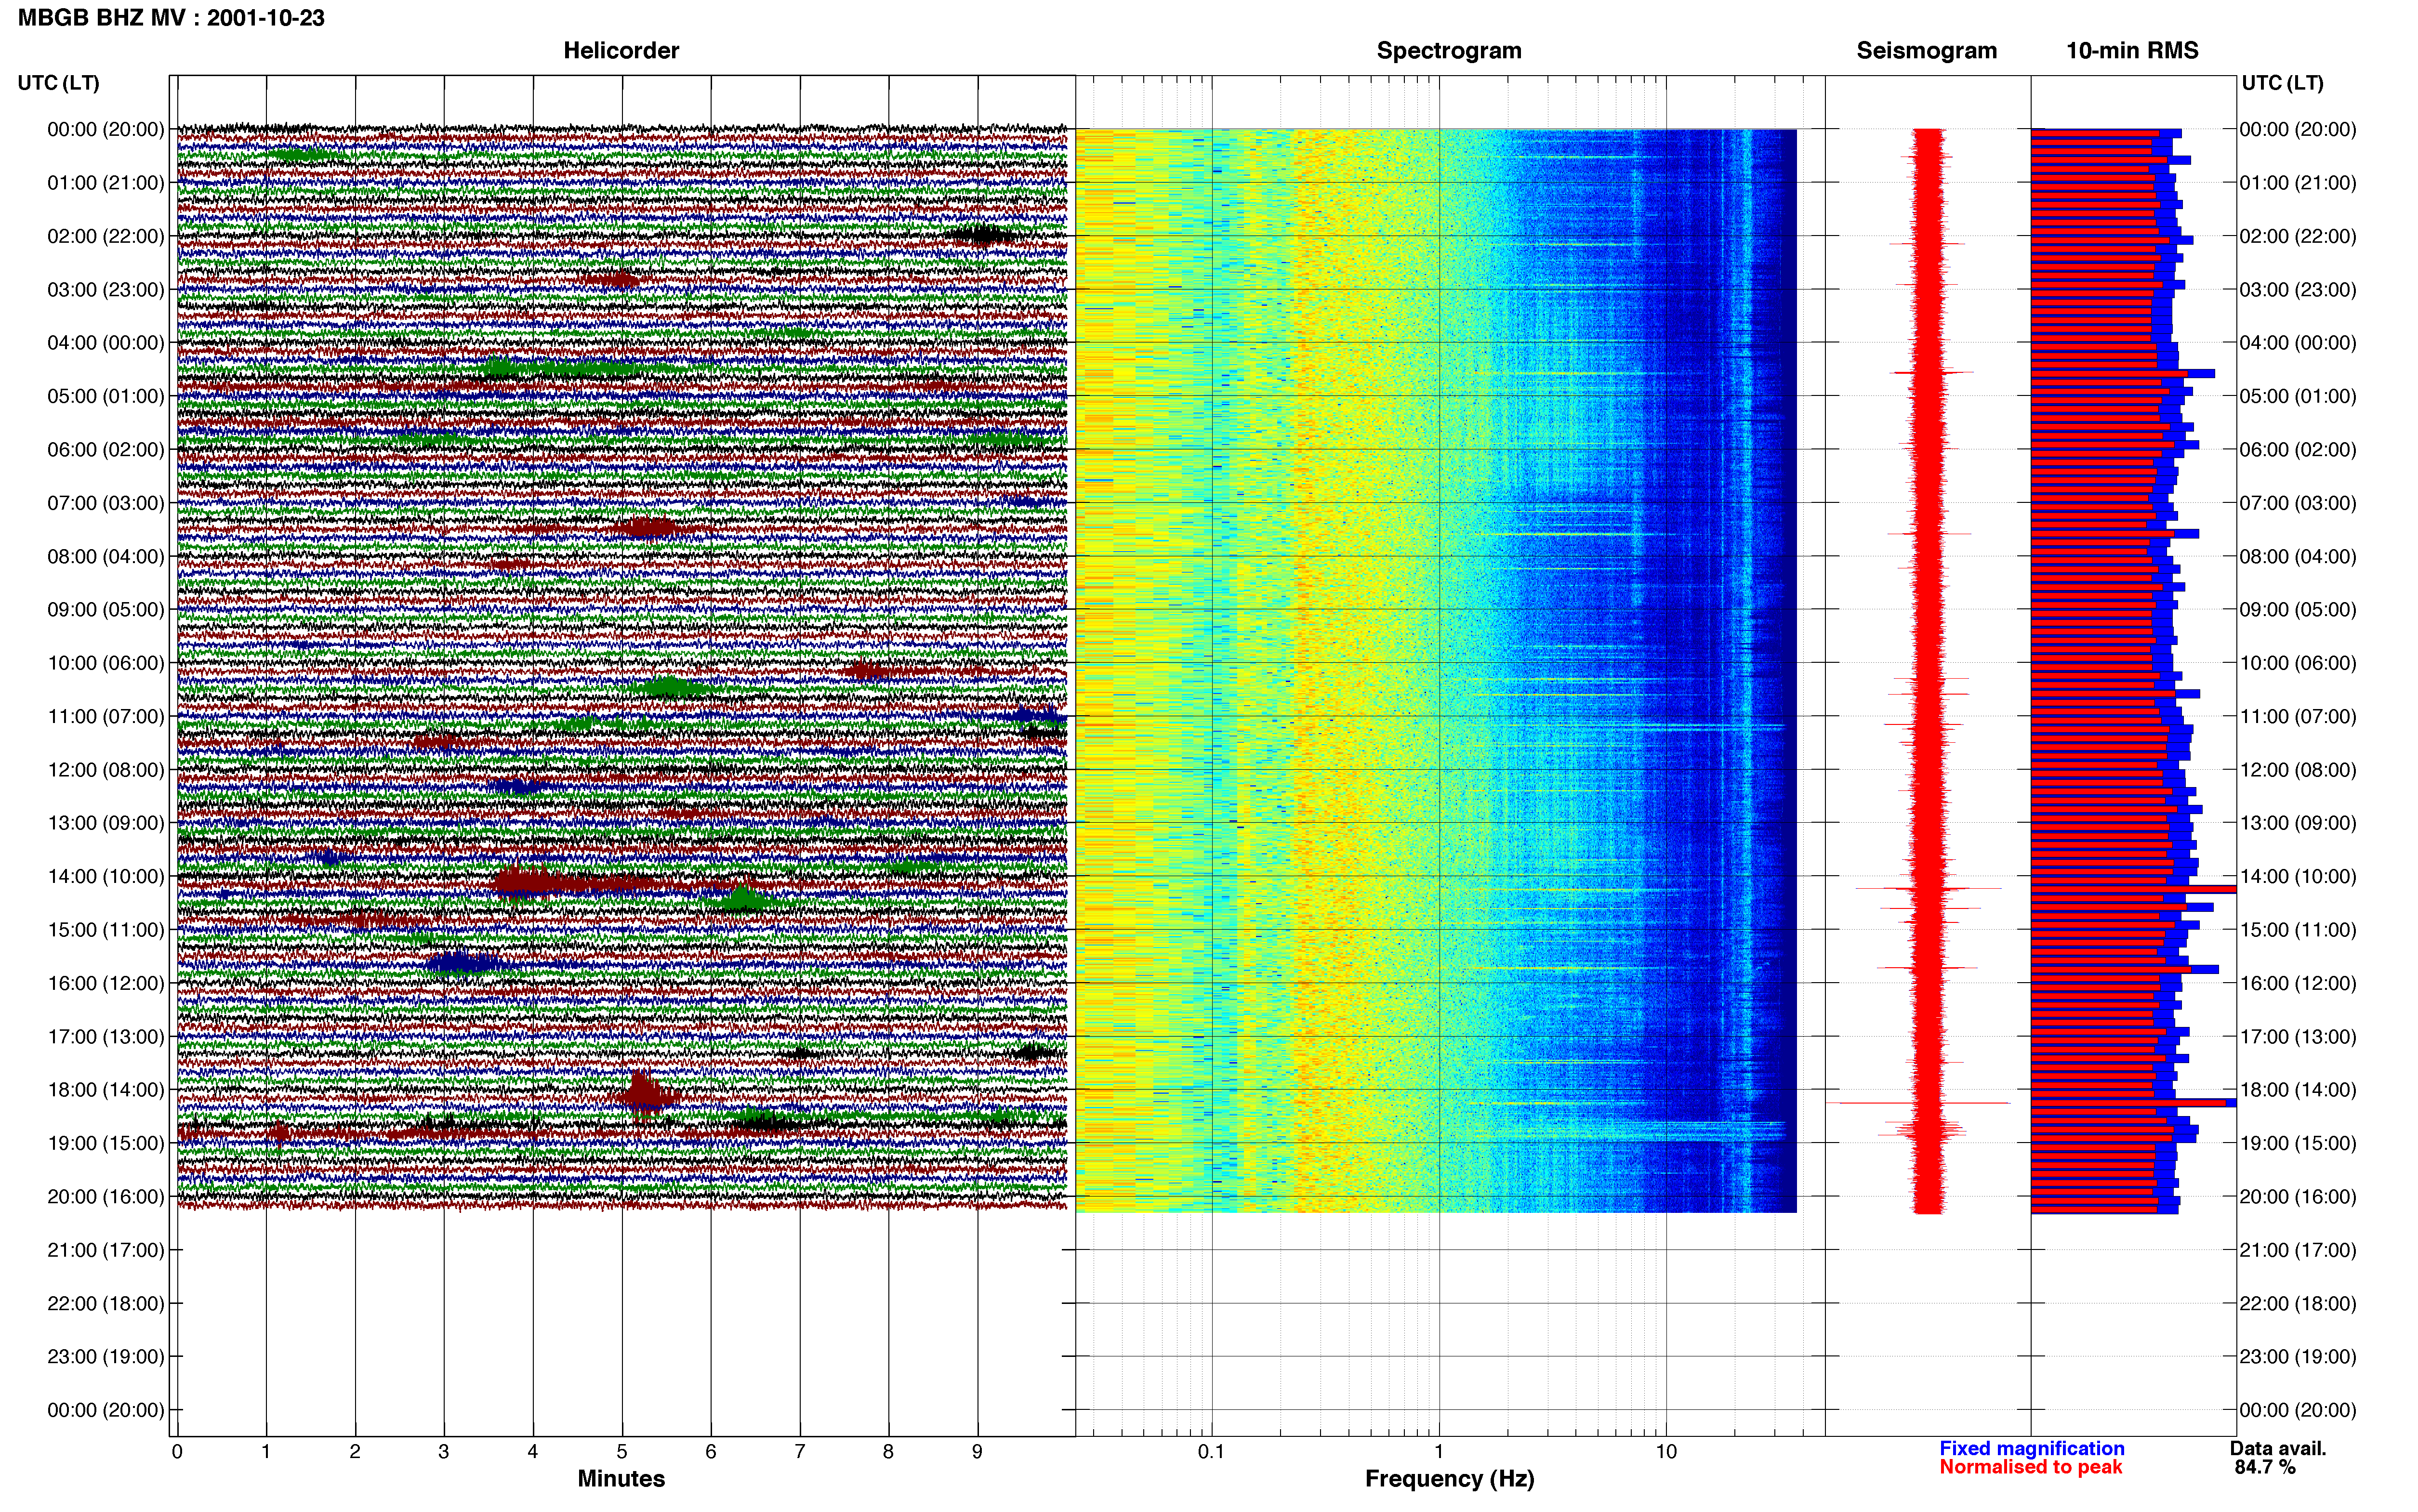
Task: Click the 'Spectrogram' panel heading
Action: pyautogui.click(x=1449, y=50)
